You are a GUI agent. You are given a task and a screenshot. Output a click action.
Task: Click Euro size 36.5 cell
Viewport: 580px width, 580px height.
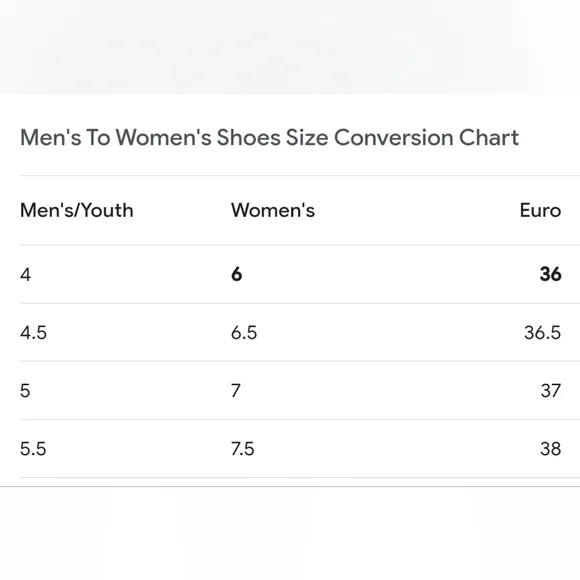click(x=542, y=333)
